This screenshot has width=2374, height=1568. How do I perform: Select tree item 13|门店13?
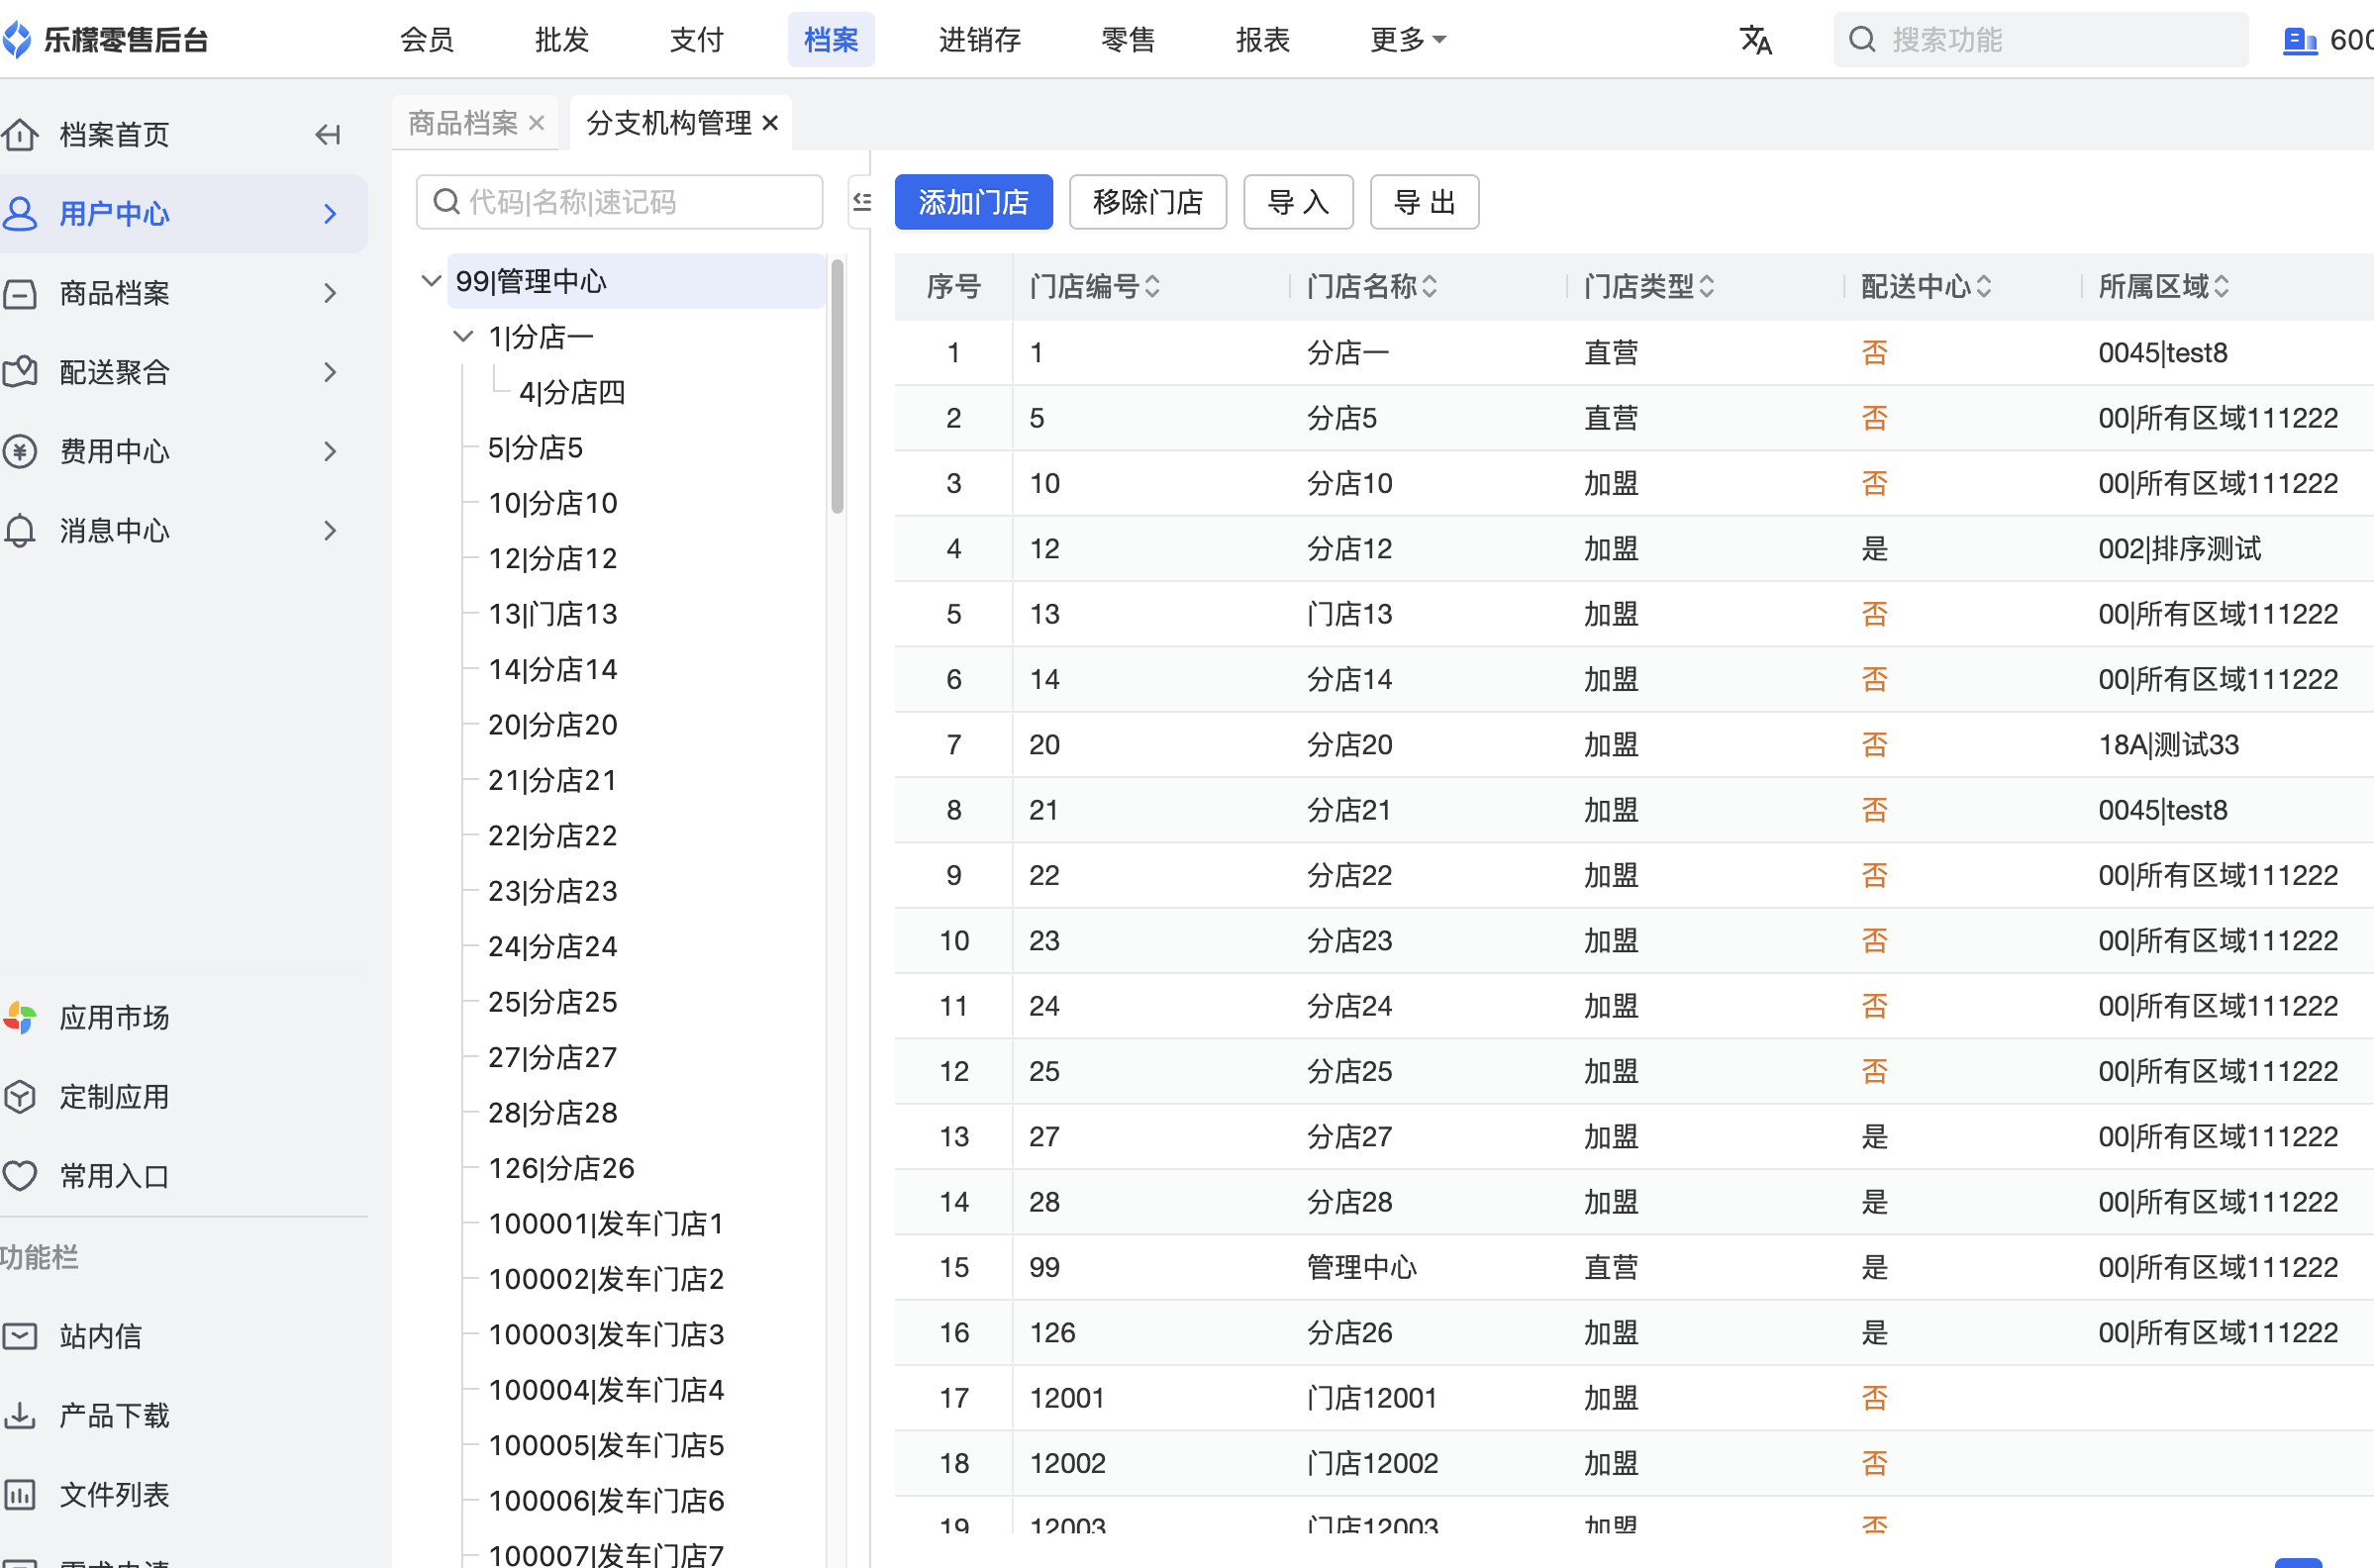click(x=553, y=613)
